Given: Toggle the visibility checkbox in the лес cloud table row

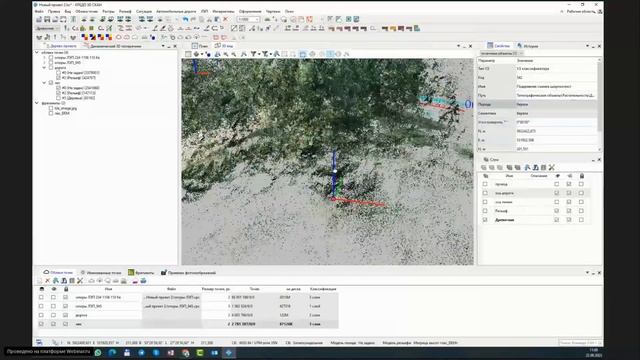Looking at the screenshot, I should click(x=53, y=324).
